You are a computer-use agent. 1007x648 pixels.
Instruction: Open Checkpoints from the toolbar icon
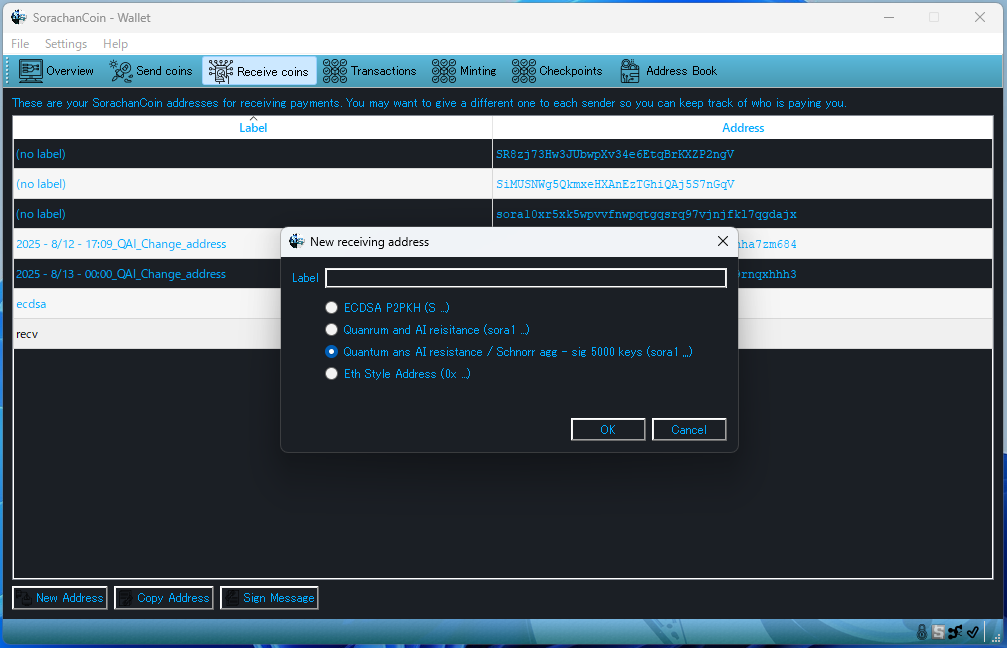524,71
